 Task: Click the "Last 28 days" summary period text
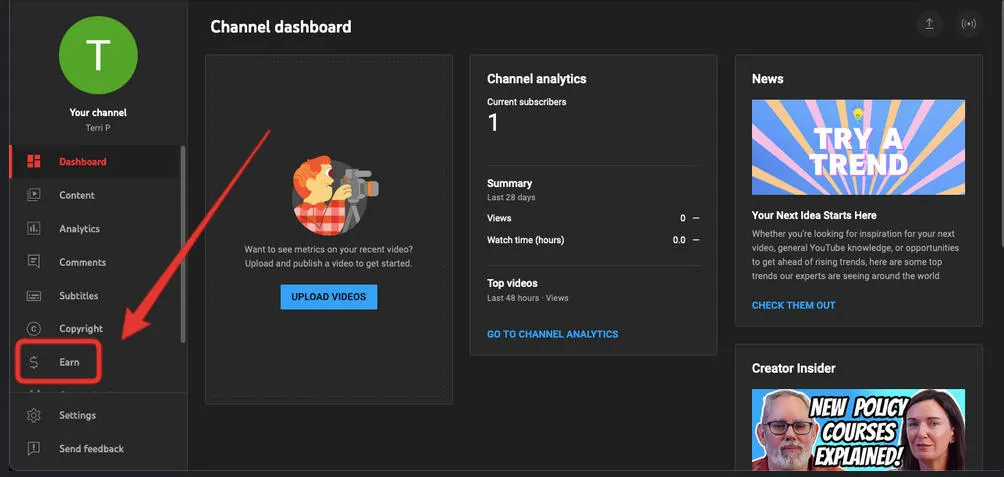pos(511,197)
